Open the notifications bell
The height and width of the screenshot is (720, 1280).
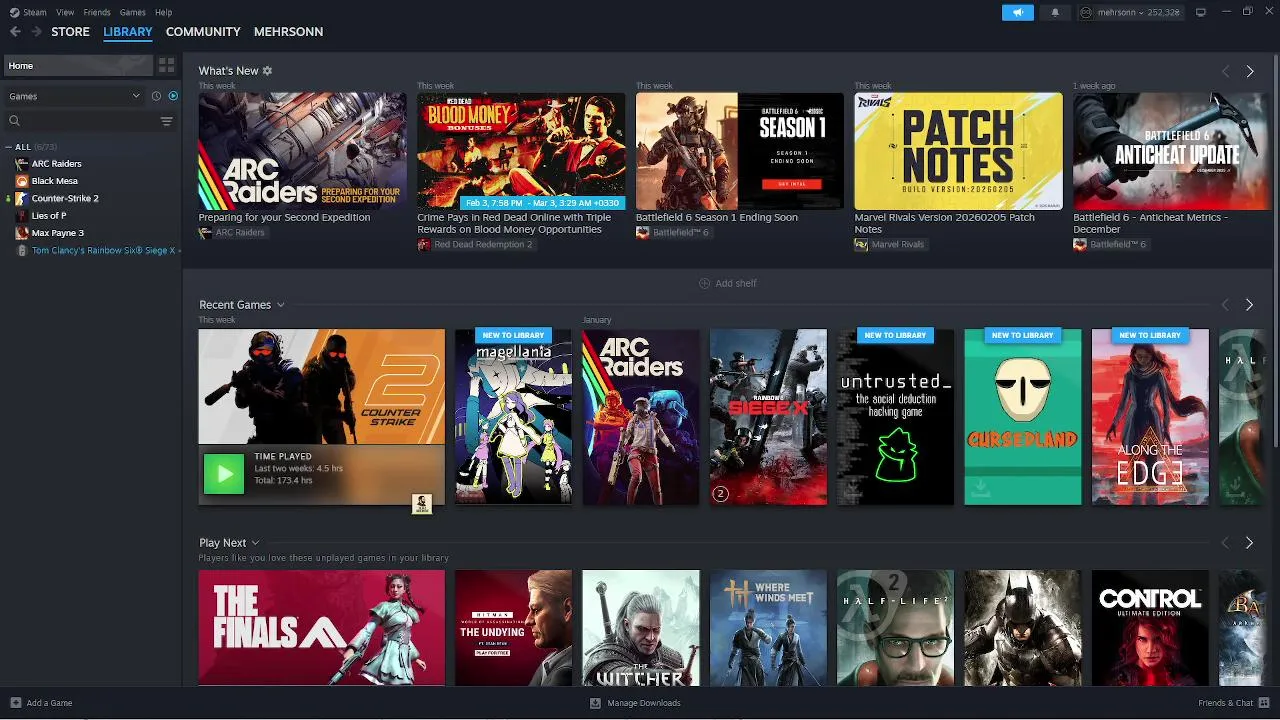tap(1055, 12)
